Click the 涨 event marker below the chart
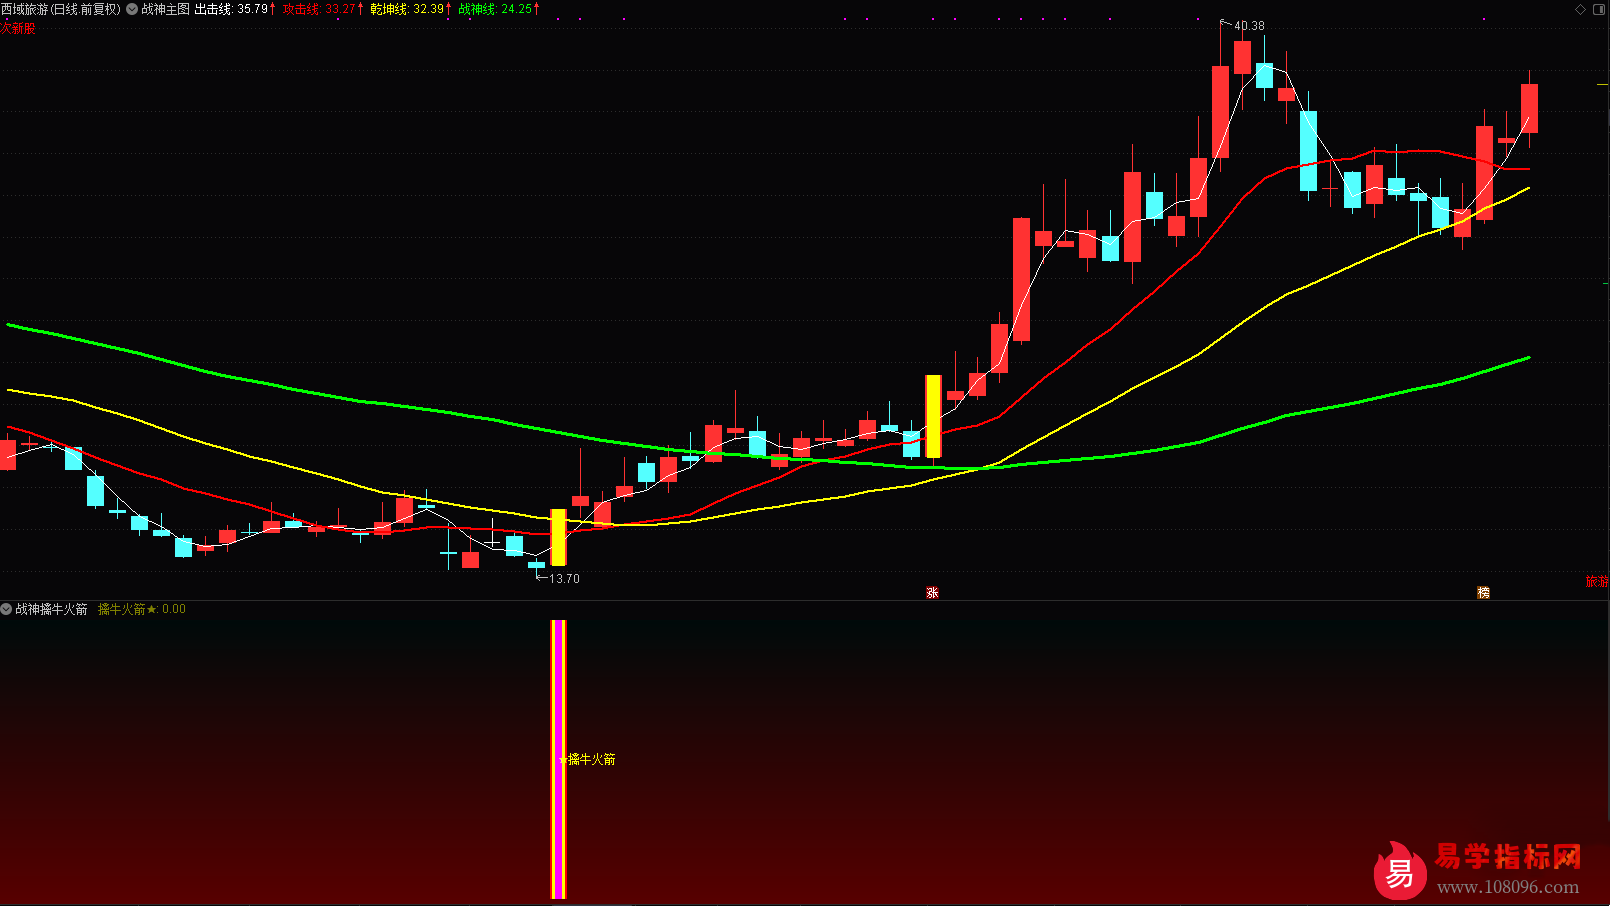Image resolution: width=1610 pixels, height=906 pixels. tap(933, 593)
